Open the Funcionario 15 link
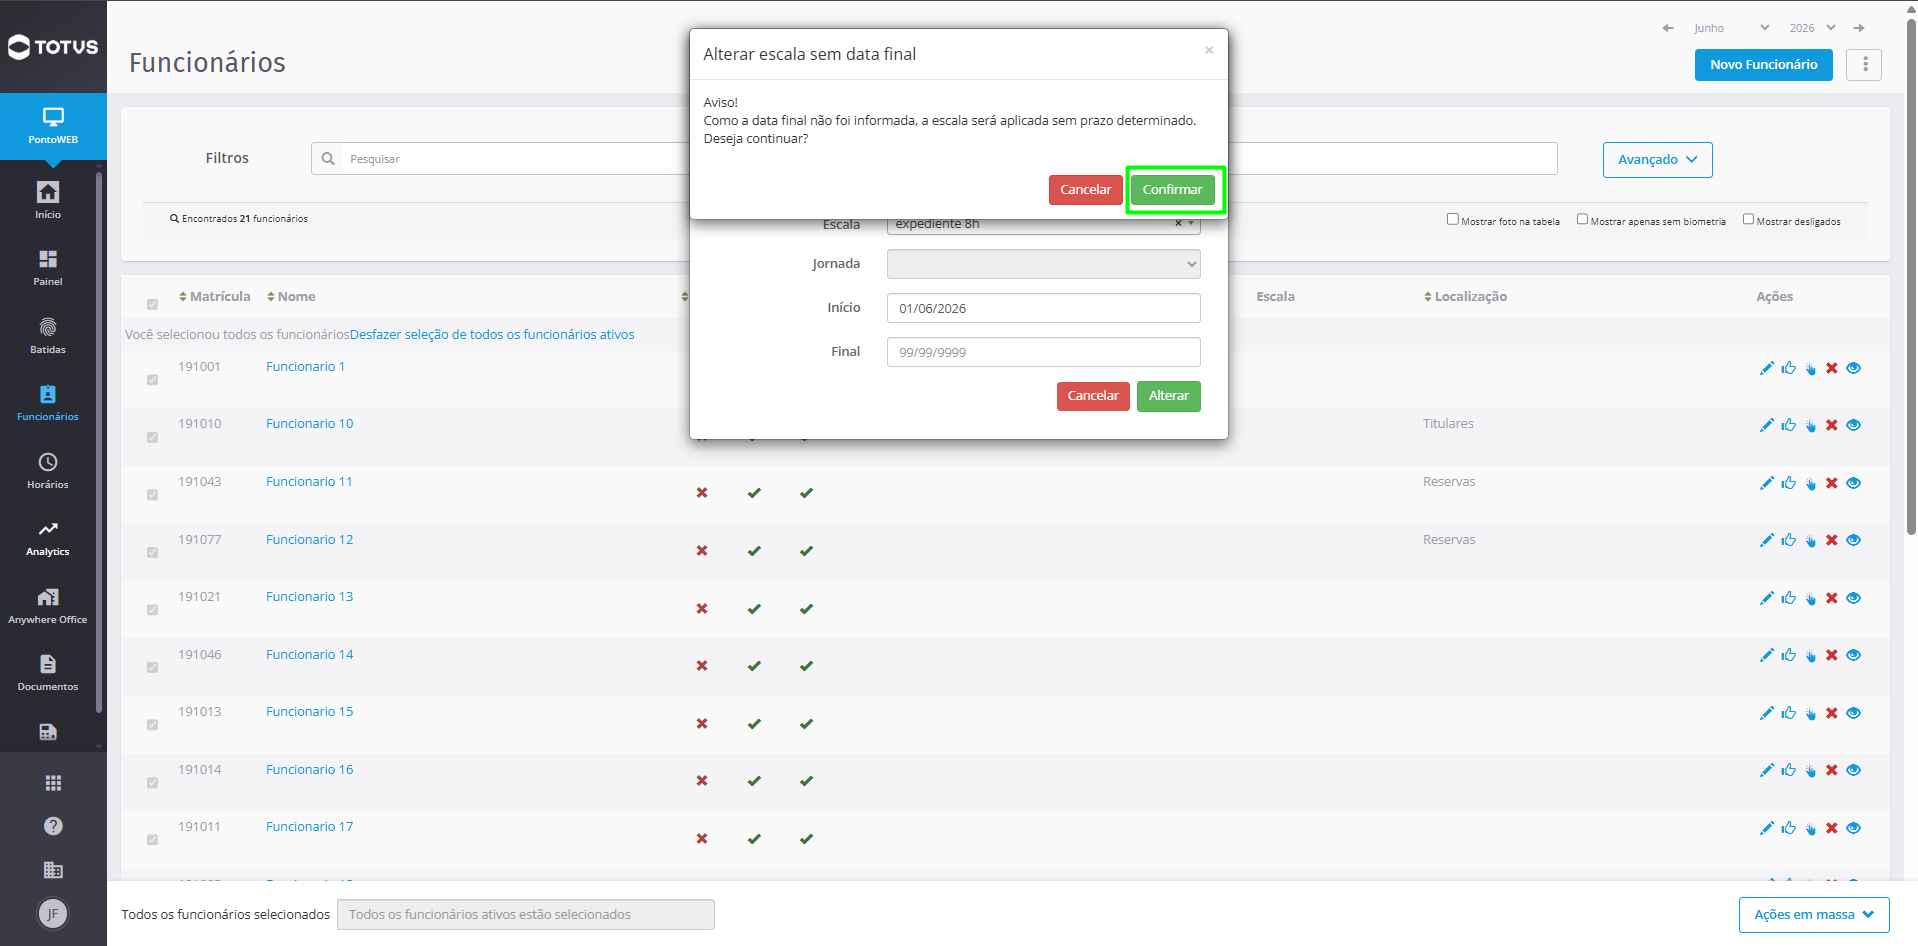The width and height of the screenshot is (1918, 946). pos(310,712)
